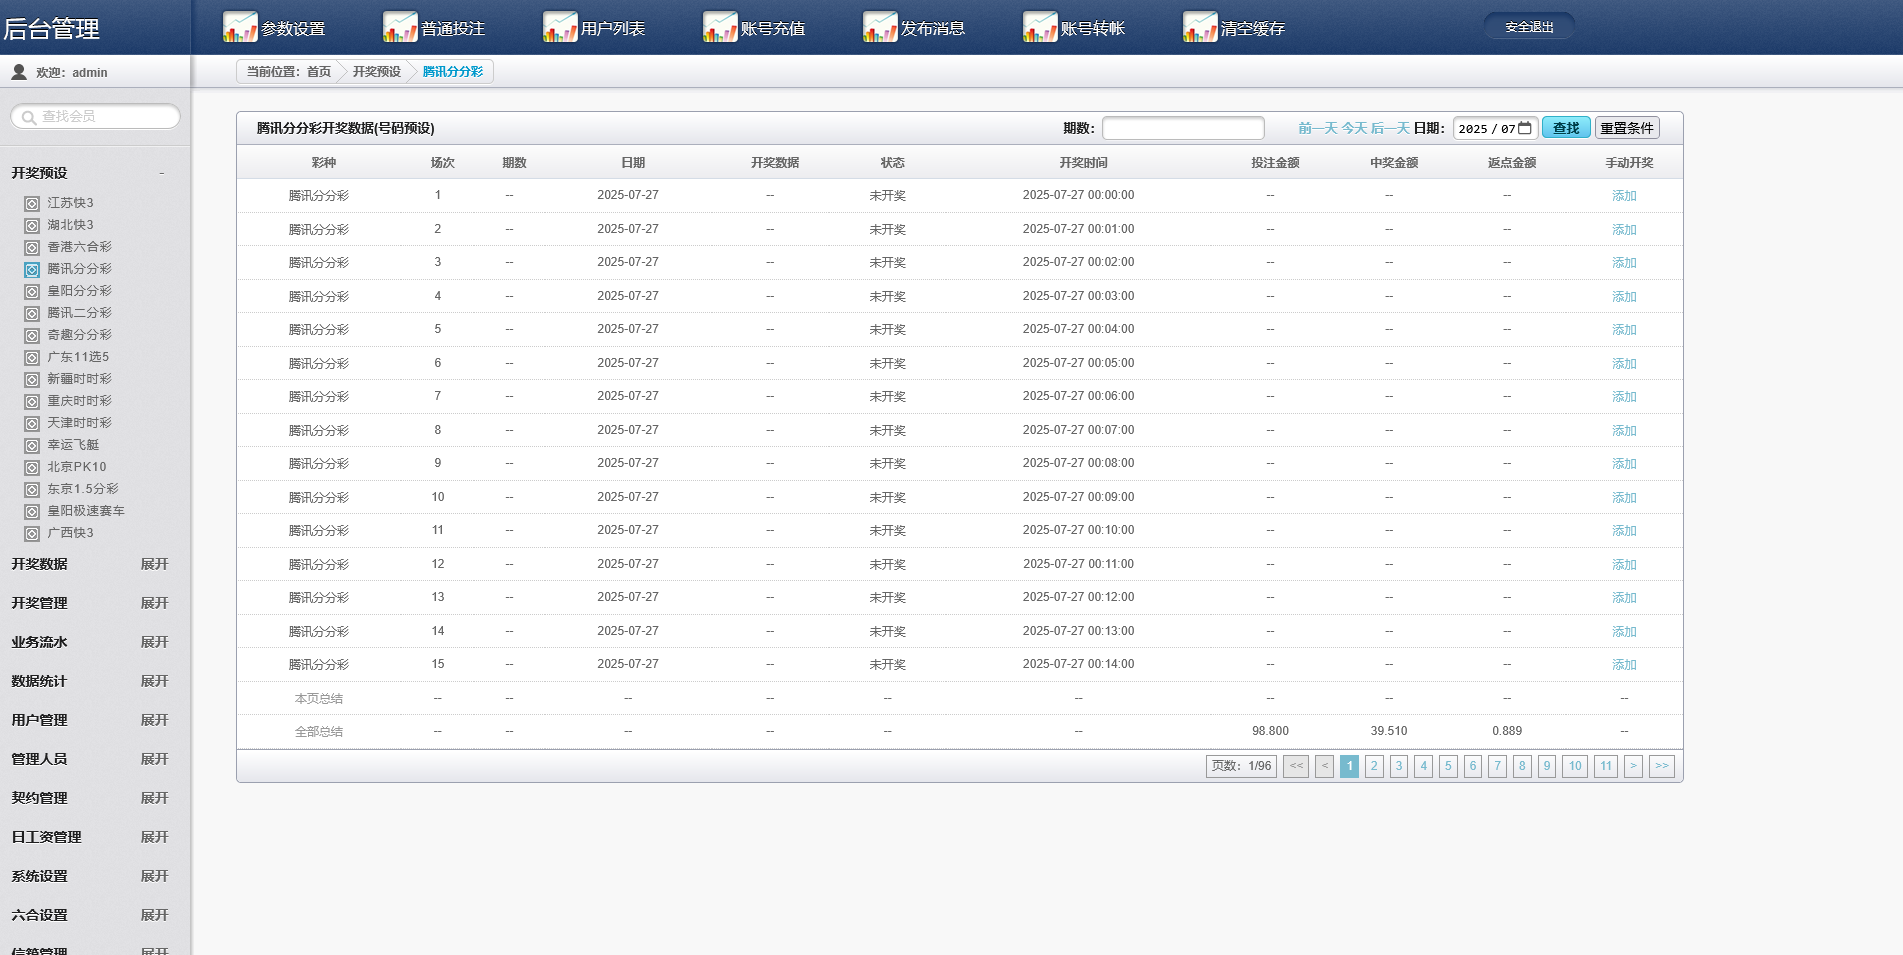Click the 清空缓存 chart icon
The width and height of the screenshot is (1903, 955).
(x=1200, y=27)
